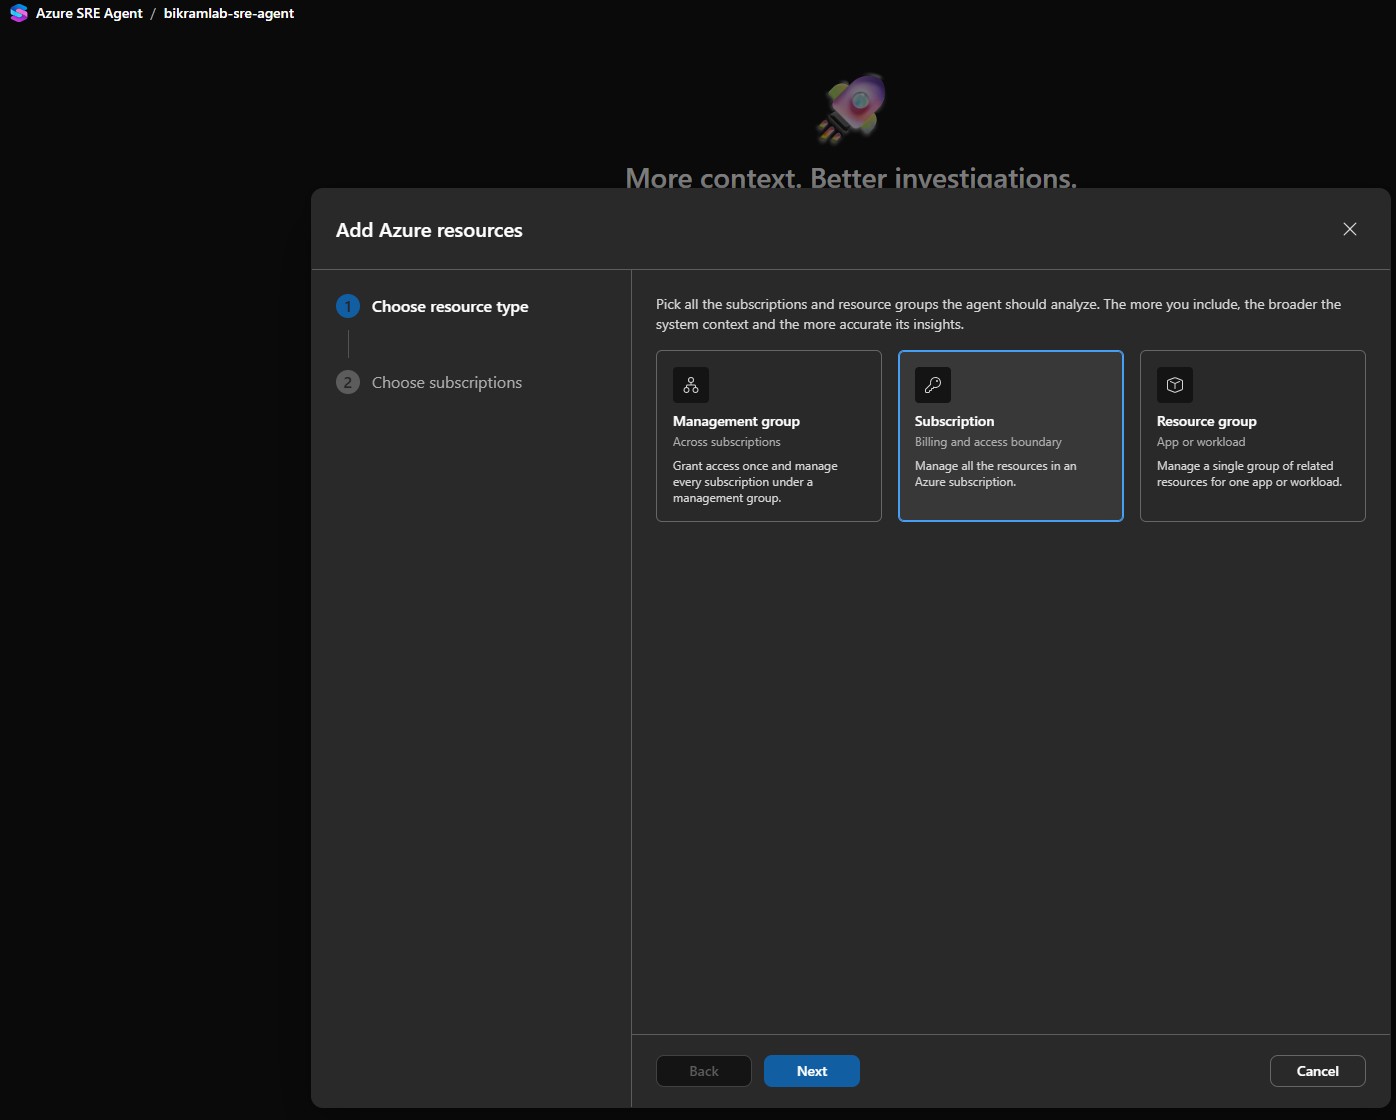Click 'More context. Better investigations.' heading

[x=851, y=177]
